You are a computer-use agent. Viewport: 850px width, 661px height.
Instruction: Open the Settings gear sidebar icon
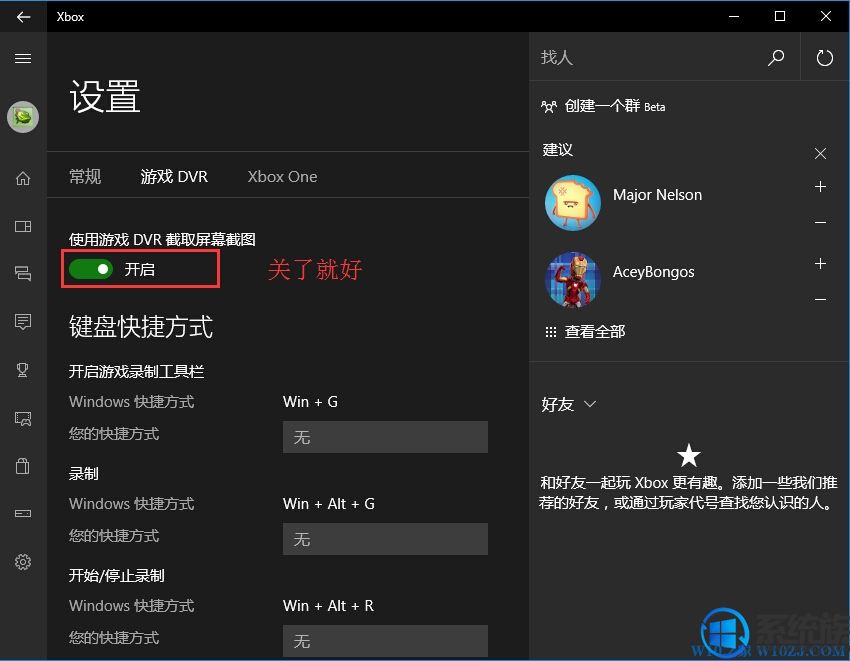[x=23, y=562]
